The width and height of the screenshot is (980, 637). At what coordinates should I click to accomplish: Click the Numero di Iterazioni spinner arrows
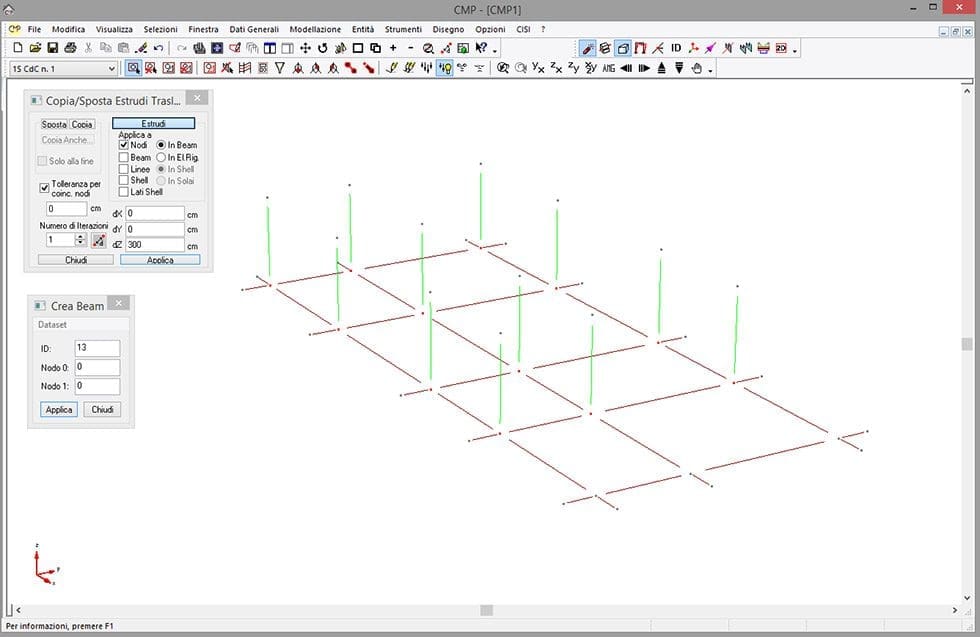pyautogui.click(x=81, y=240)
